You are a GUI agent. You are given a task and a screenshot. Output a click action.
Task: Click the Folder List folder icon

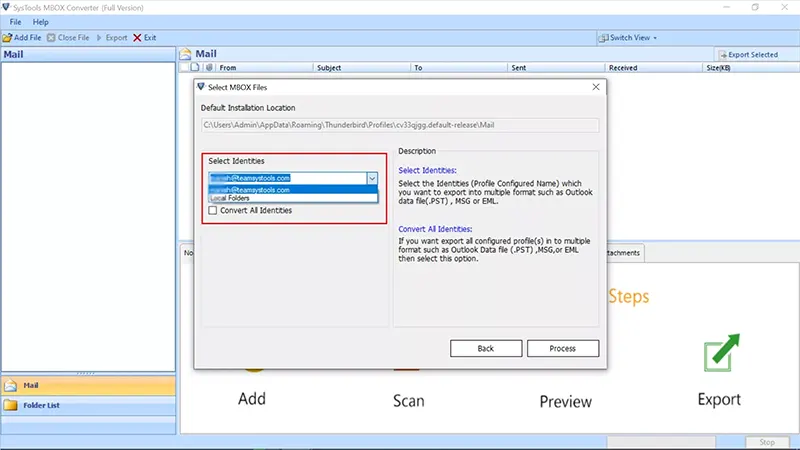[x=10, y=406]
